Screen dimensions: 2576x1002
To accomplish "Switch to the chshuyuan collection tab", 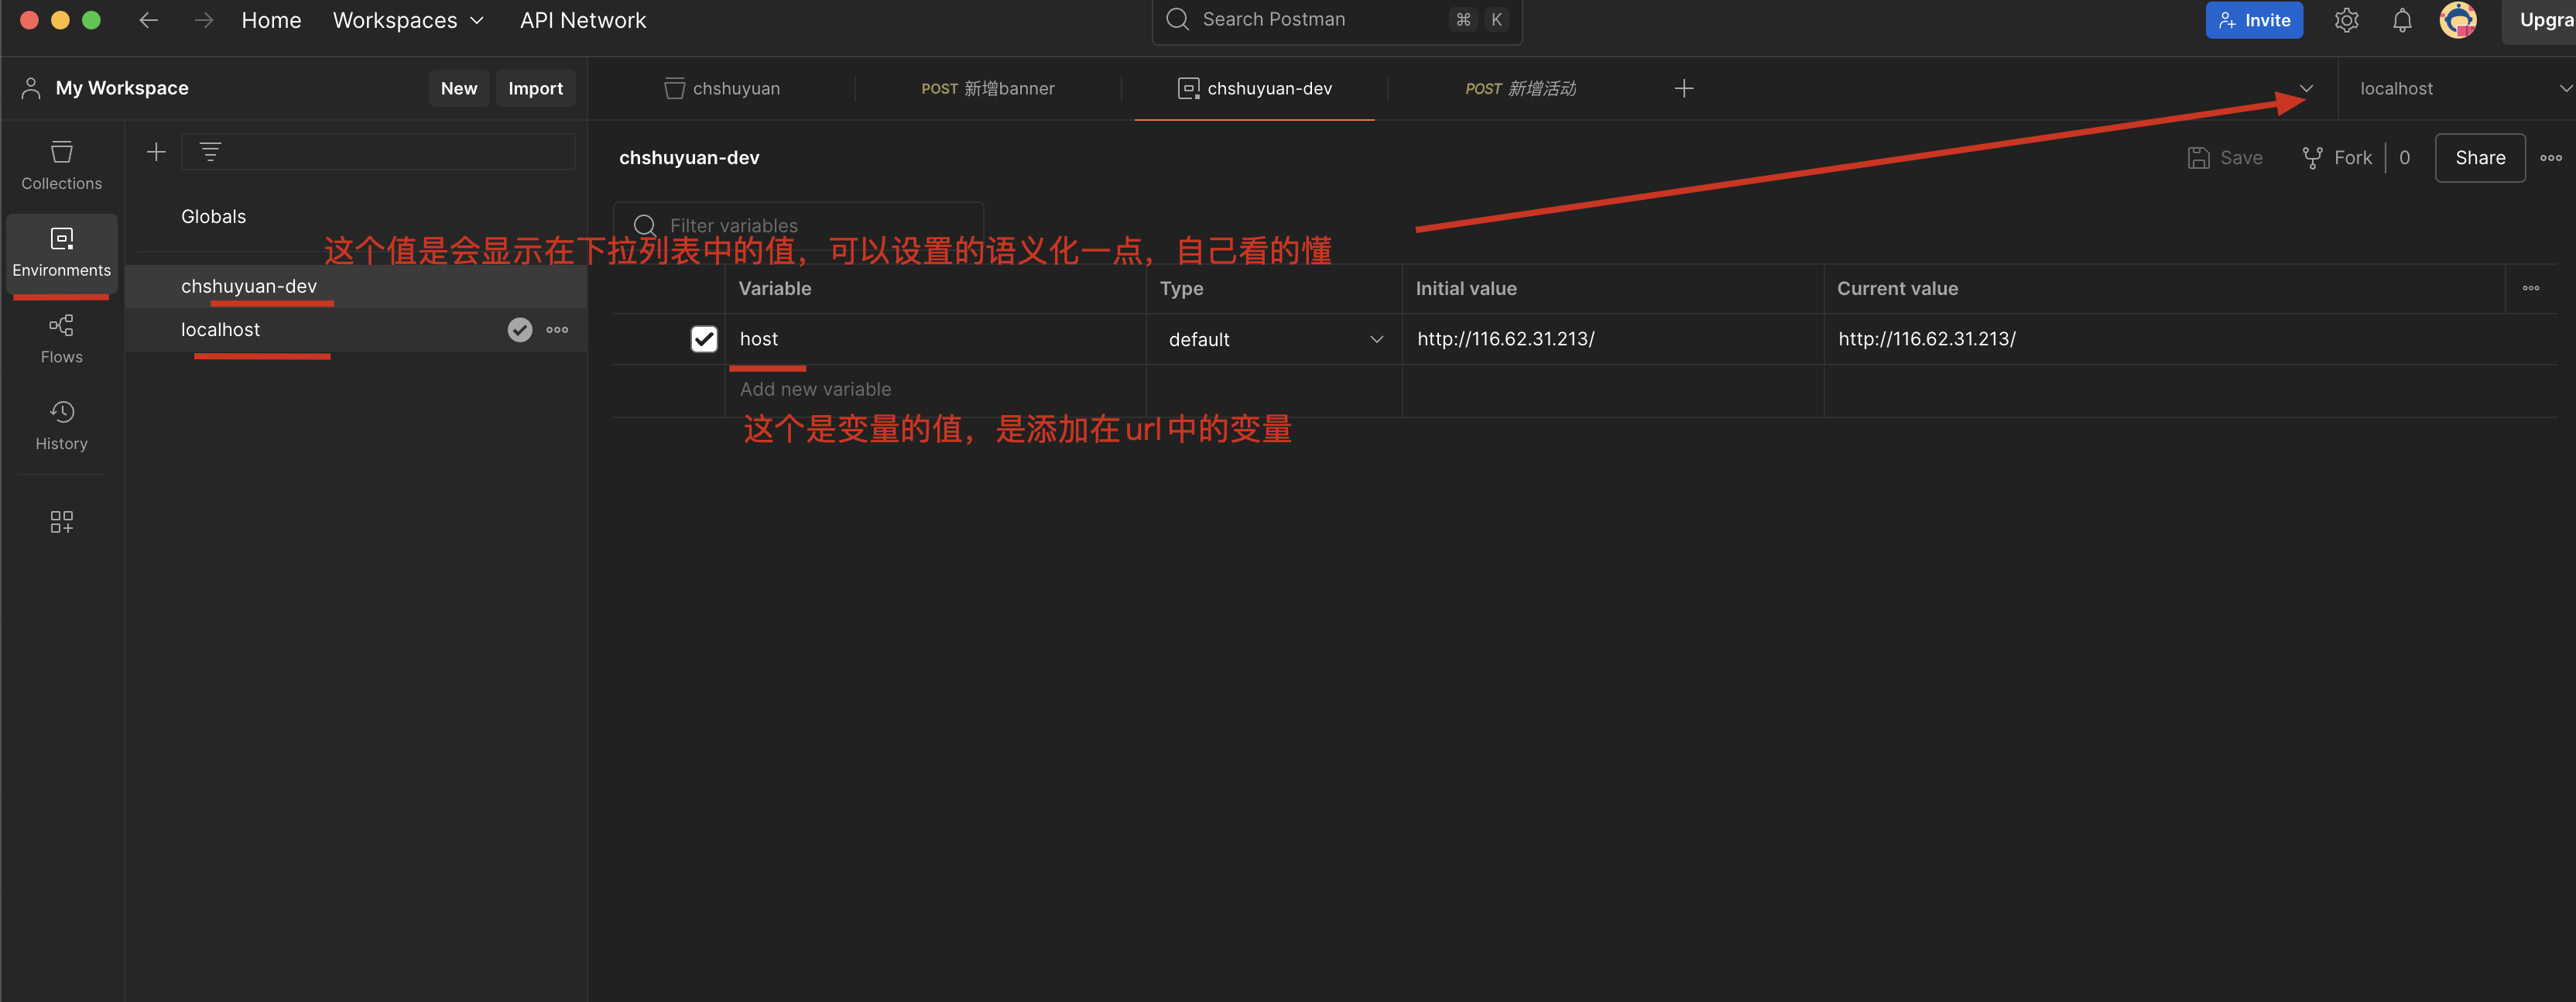I will [722, 88].
